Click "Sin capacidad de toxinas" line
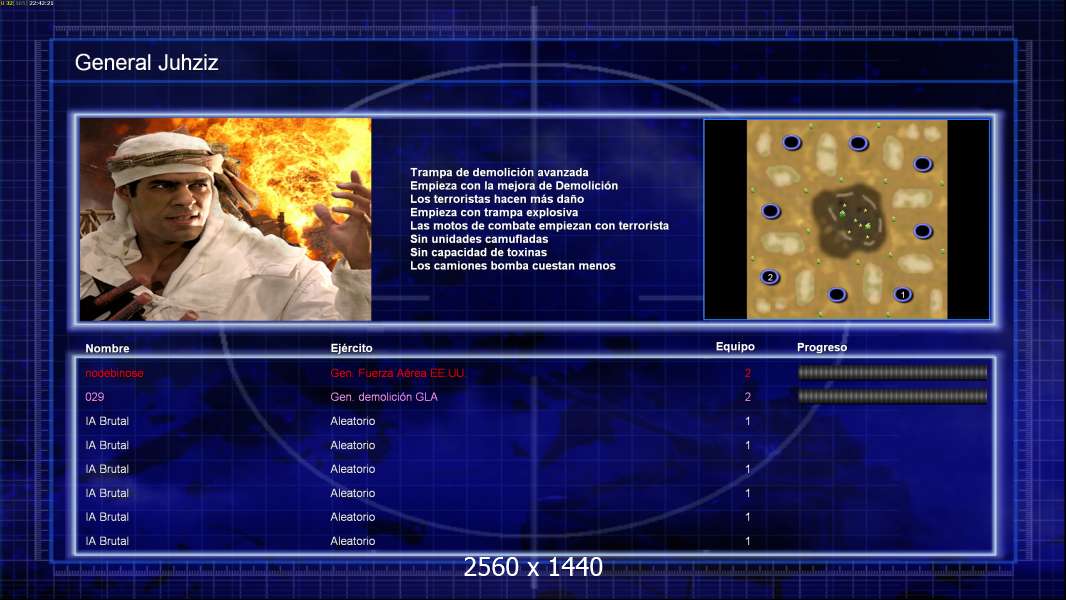The height and width of the screenshot is (600, 1066). pyautogui.click(x=479, y=252)
